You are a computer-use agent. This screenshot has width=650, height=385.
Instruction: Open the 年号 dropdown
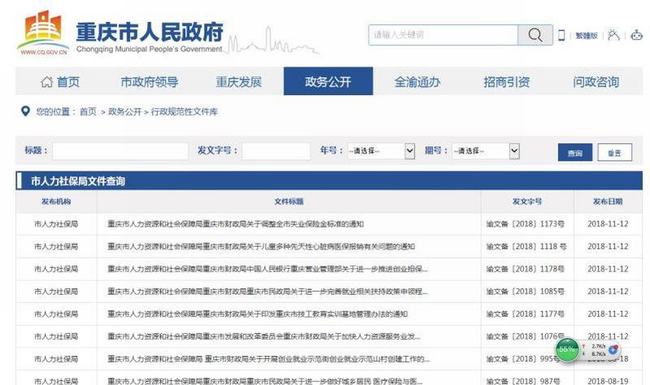click(x=381, y=151)
